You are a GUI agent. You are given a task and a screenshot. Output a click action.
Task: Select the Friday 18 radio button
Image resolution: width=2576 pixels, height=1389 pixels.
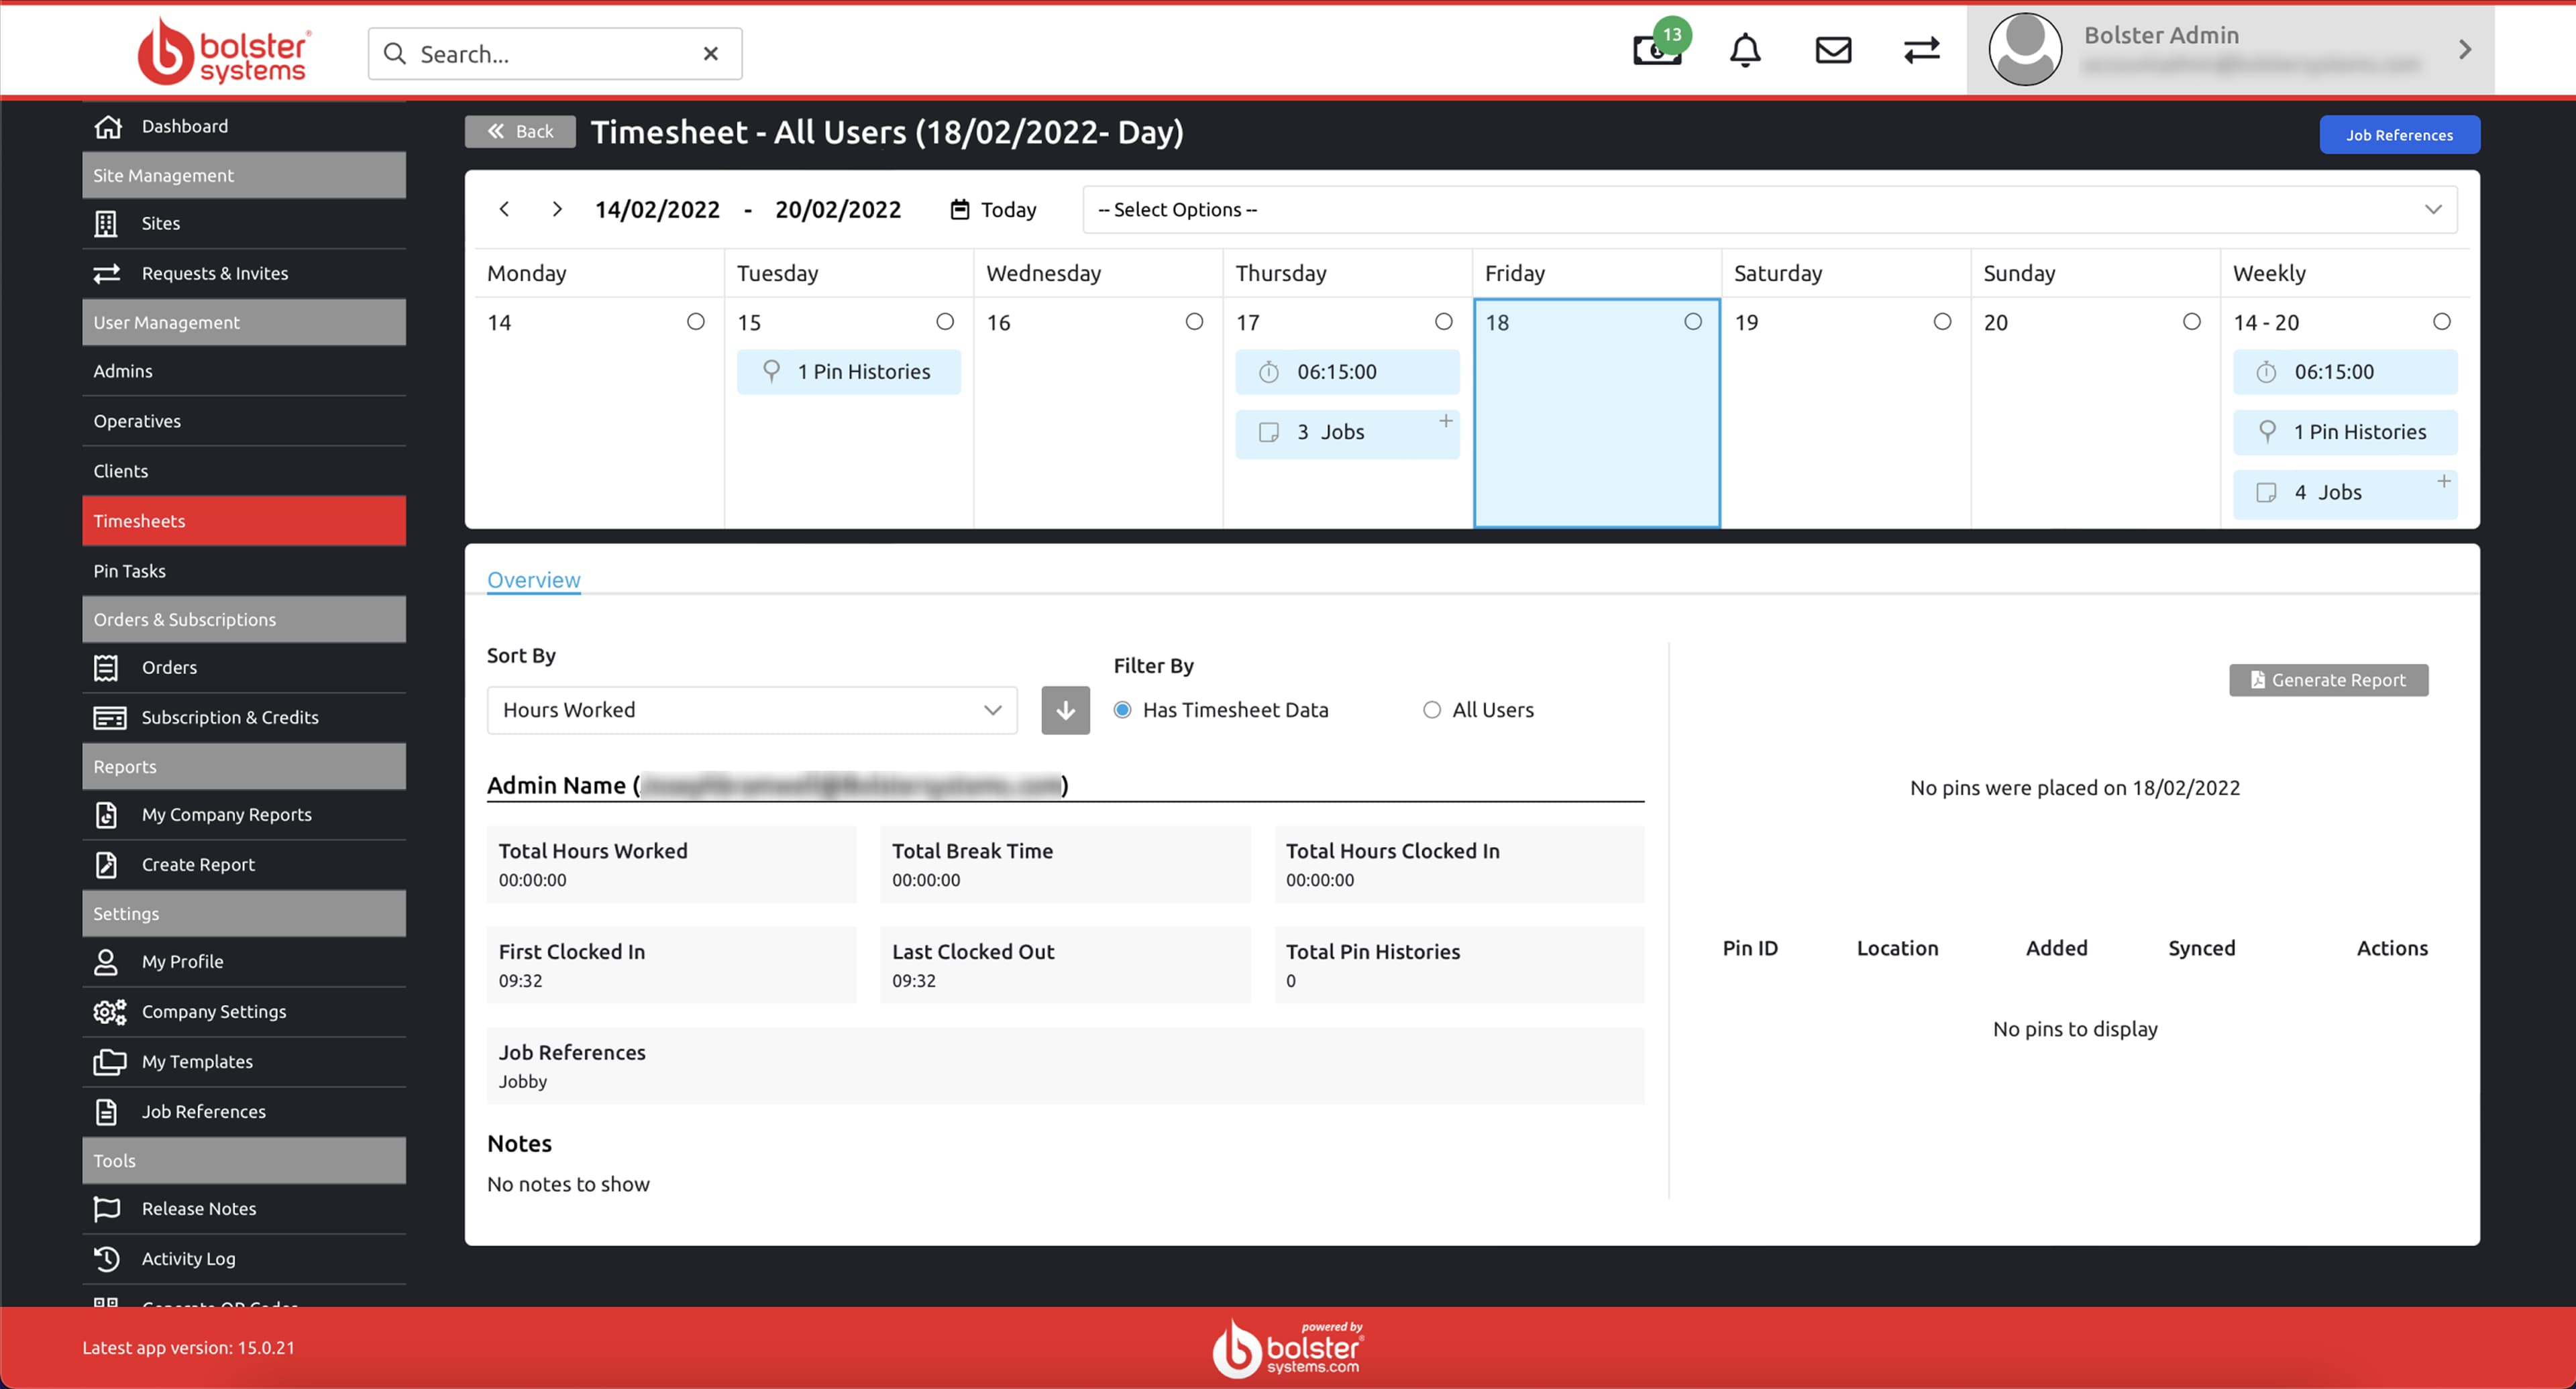(x=1692, y=321)
